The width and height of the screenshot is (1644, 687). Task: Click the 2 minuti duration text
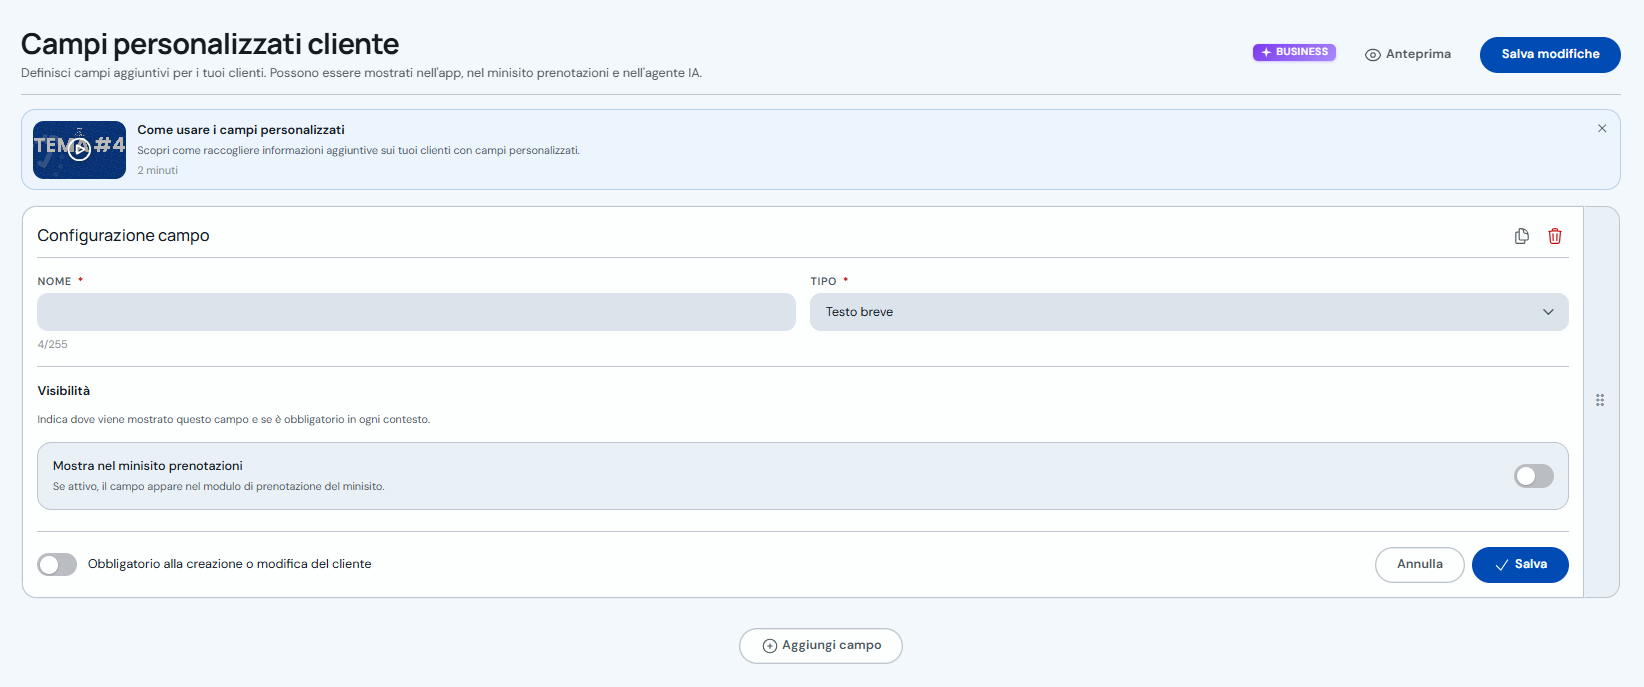pos(158,170)
